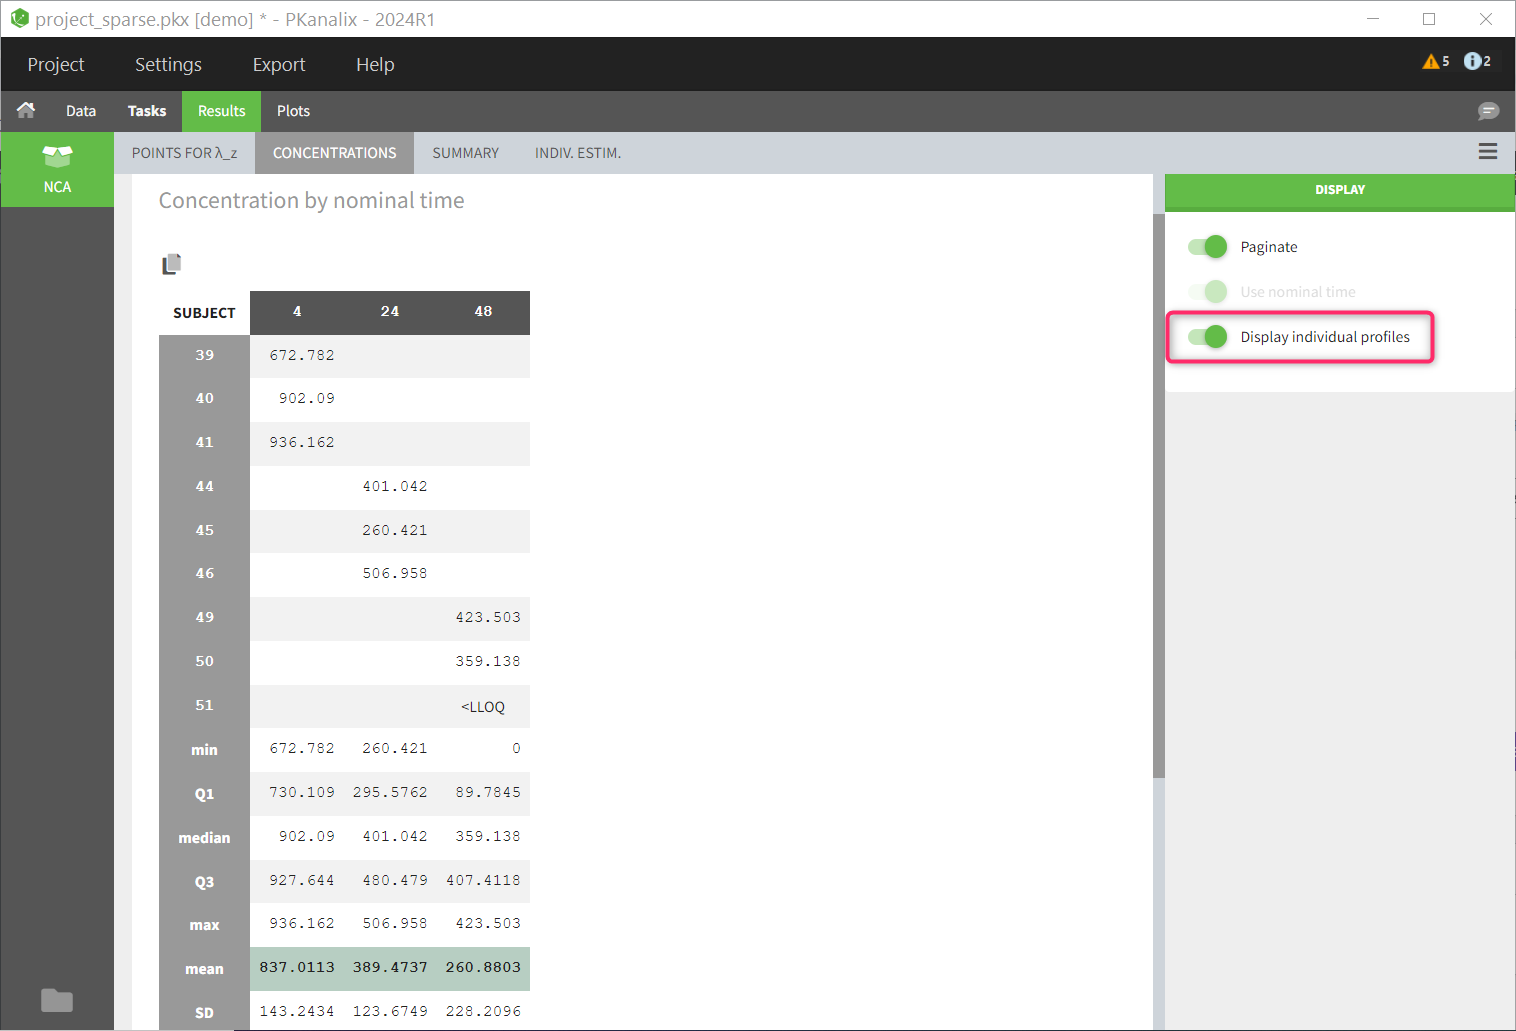This screenshot has width=1516, height=1031.
Task: Open the hamburger menu on right
Action: tap(1487, 152)
